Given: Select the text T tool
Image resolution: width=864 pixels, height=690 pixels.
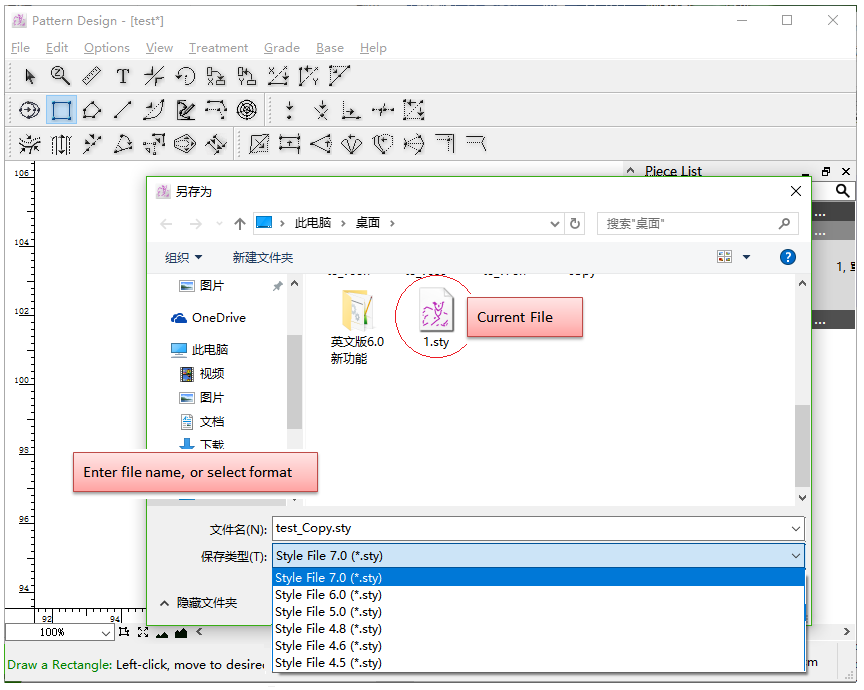Looking at the screenshot, I should point(123,76).
